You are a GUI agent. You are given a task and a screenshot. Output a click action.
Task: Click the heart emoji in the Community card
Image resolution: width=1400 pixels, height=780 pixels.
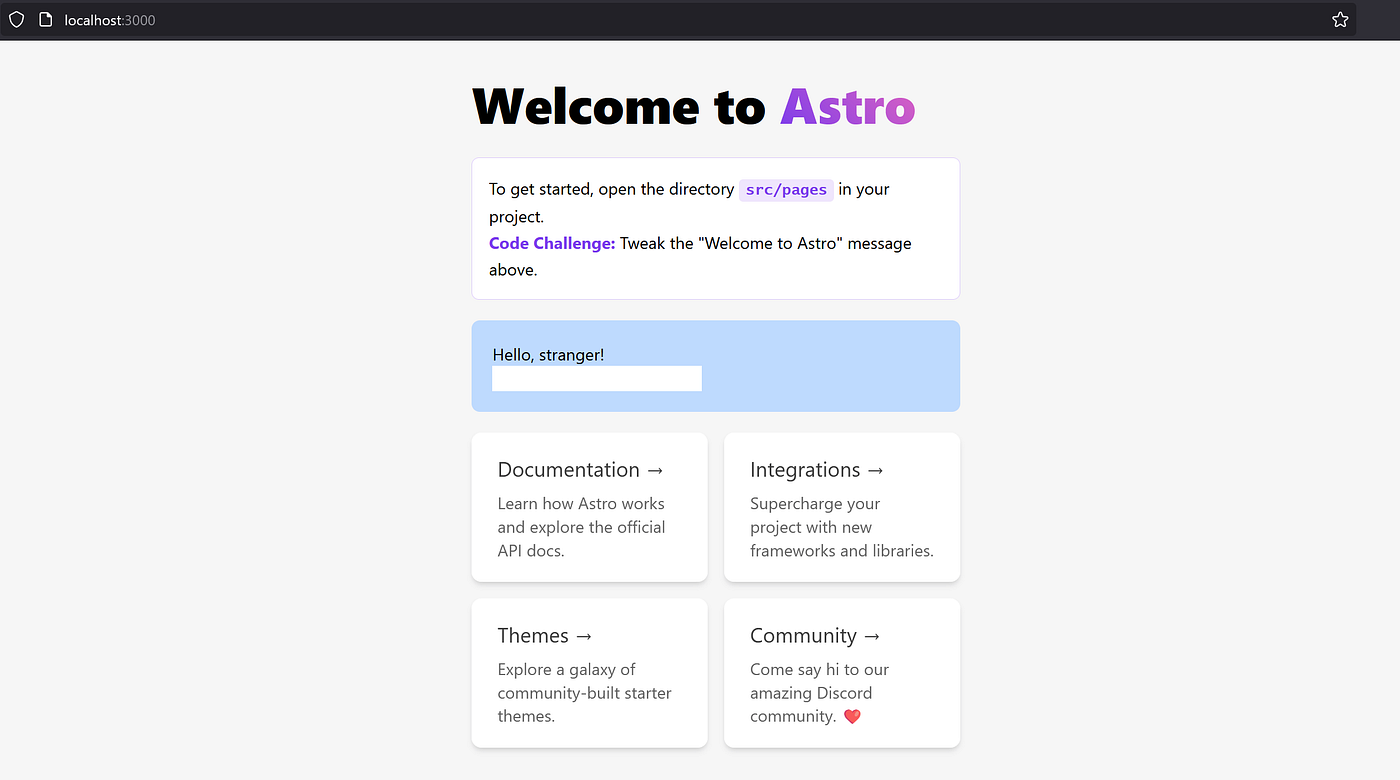(x=852, y=716)
